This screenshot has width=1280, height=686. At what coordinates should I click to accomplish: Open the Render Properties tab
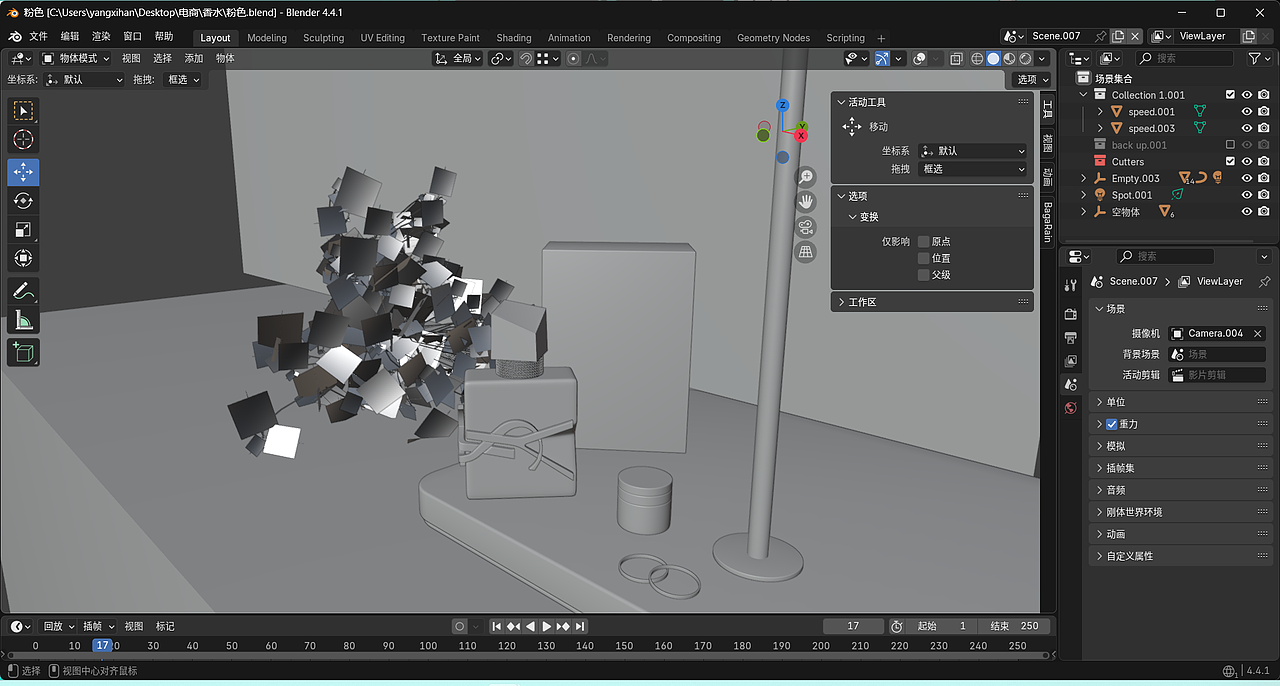(x=1070, y=314)
